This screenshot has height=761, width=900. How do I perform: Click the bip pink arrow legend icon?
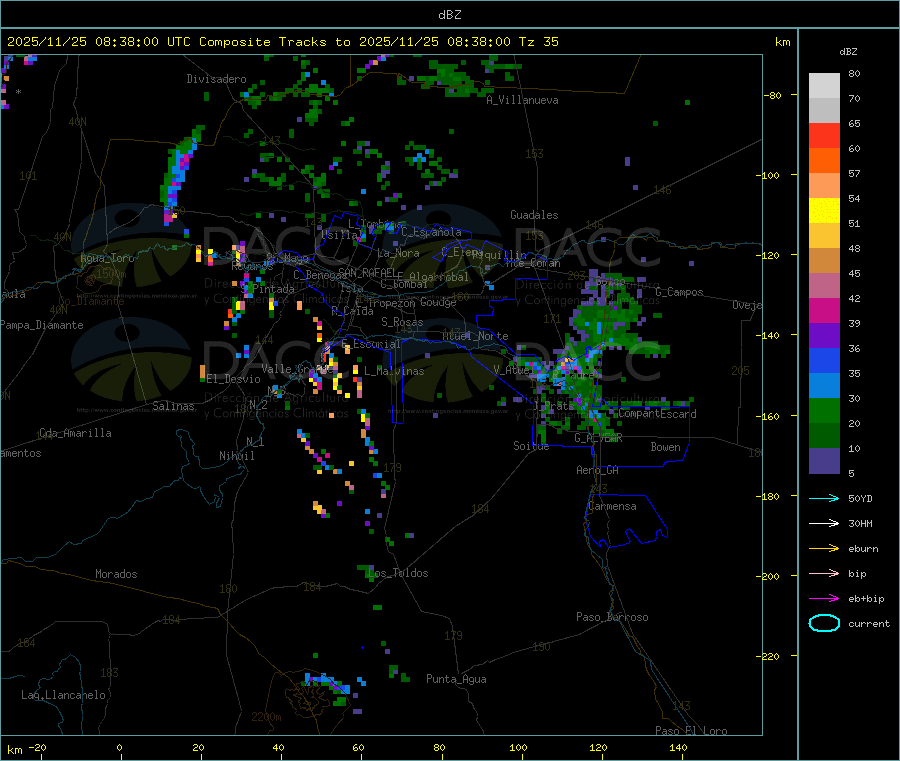(x=824, y=573)
